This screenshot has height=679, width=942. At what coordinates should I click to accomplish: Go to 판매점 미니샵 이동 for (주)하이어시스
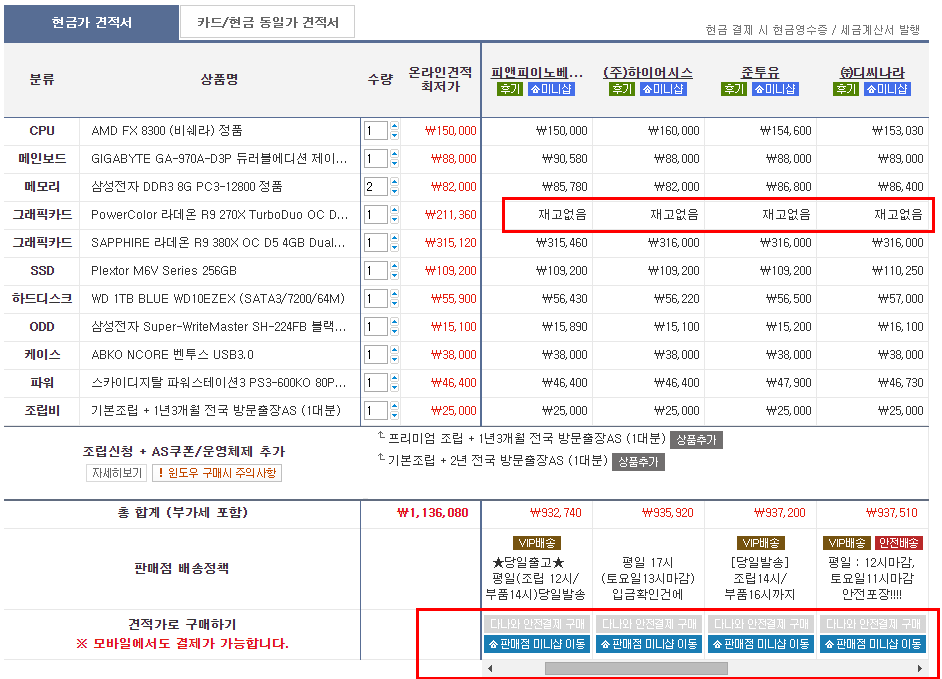click(x=649, y=644)
